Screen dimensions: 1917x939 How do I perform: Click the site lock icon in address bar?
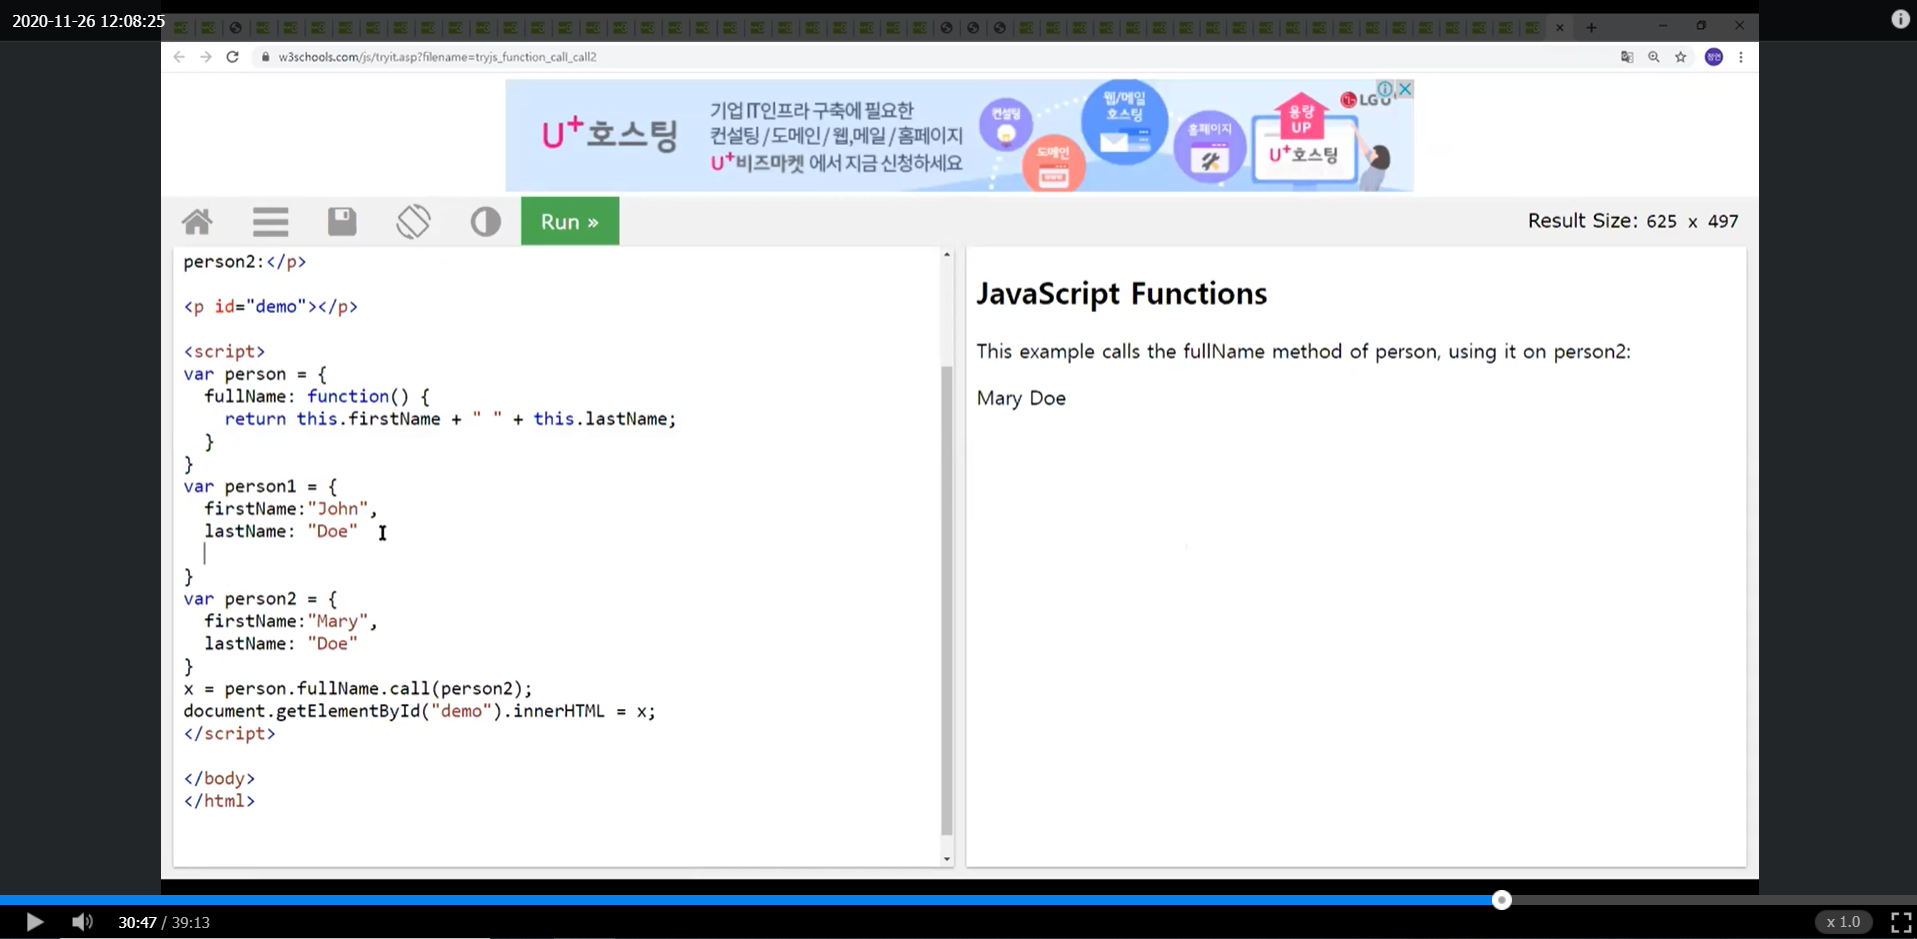click(x=265, y=57)
